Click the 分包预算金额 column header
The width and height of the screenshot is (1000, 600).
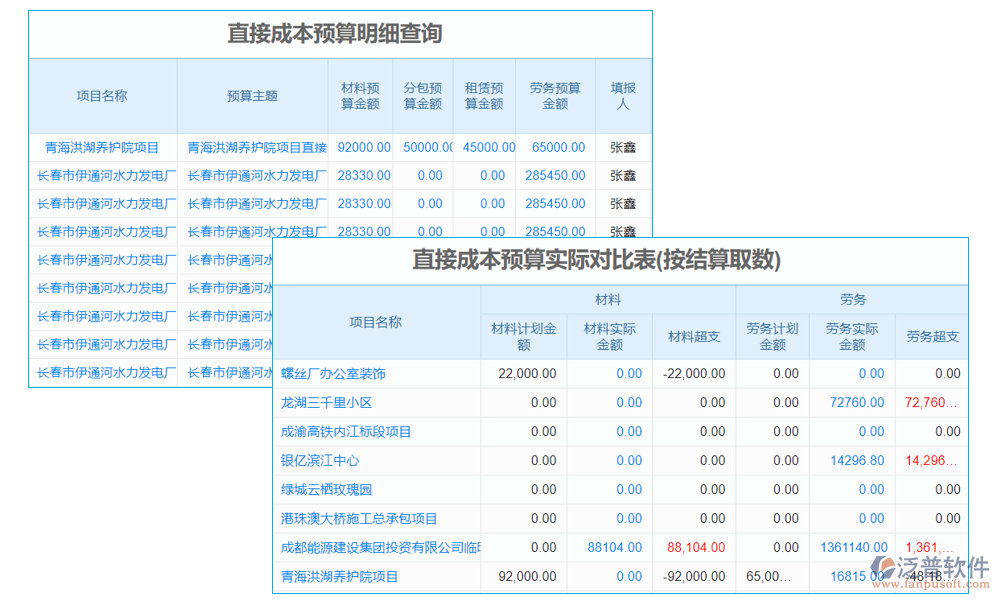(422, 95)
